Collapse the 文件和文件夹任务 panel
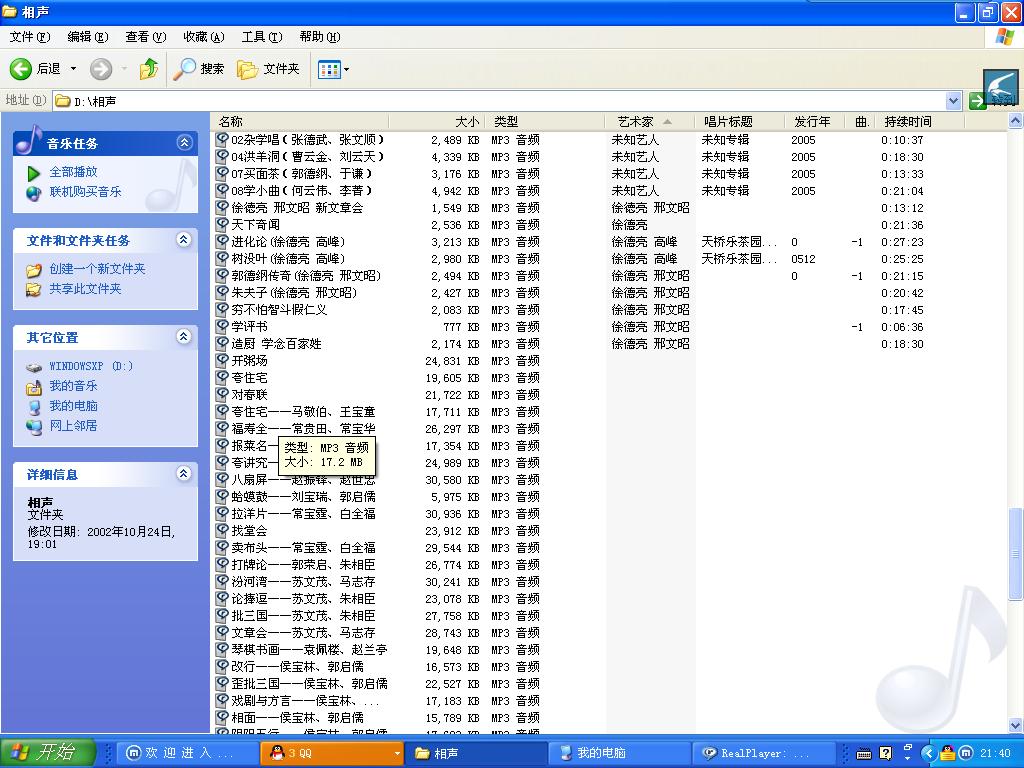 point(184,240)
